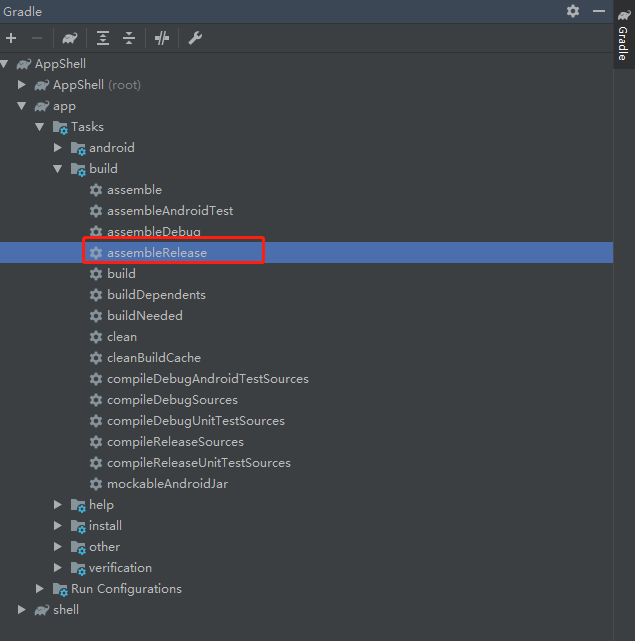Click the Tasks folder icon
Viewport: 635px width, 641px height.
(60, 128)
